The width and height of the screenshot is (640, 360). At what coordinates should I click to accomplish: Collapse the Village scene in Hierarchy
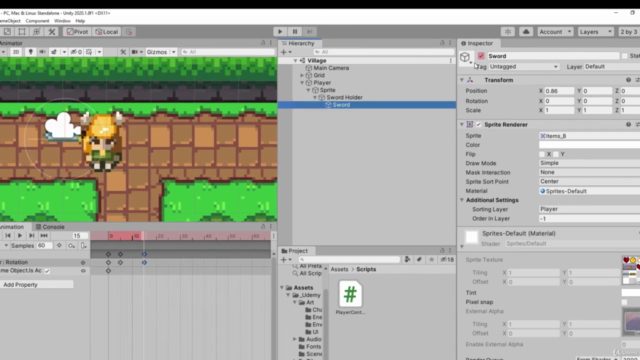(x=296, y=60)
